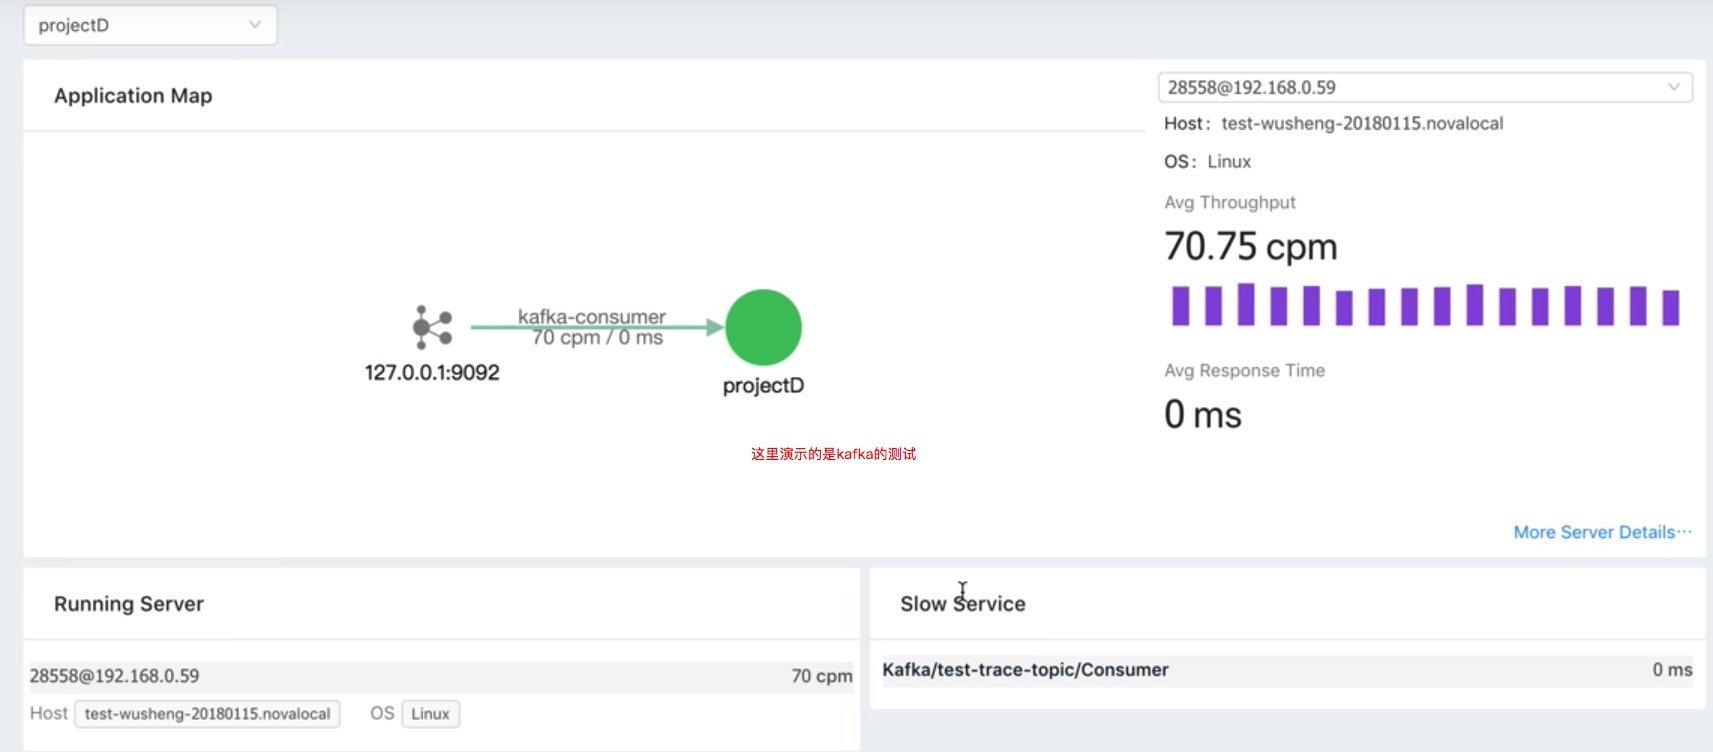Click the first throughput chart bar
The image size is (1713, 752).
pos(1180,306)
